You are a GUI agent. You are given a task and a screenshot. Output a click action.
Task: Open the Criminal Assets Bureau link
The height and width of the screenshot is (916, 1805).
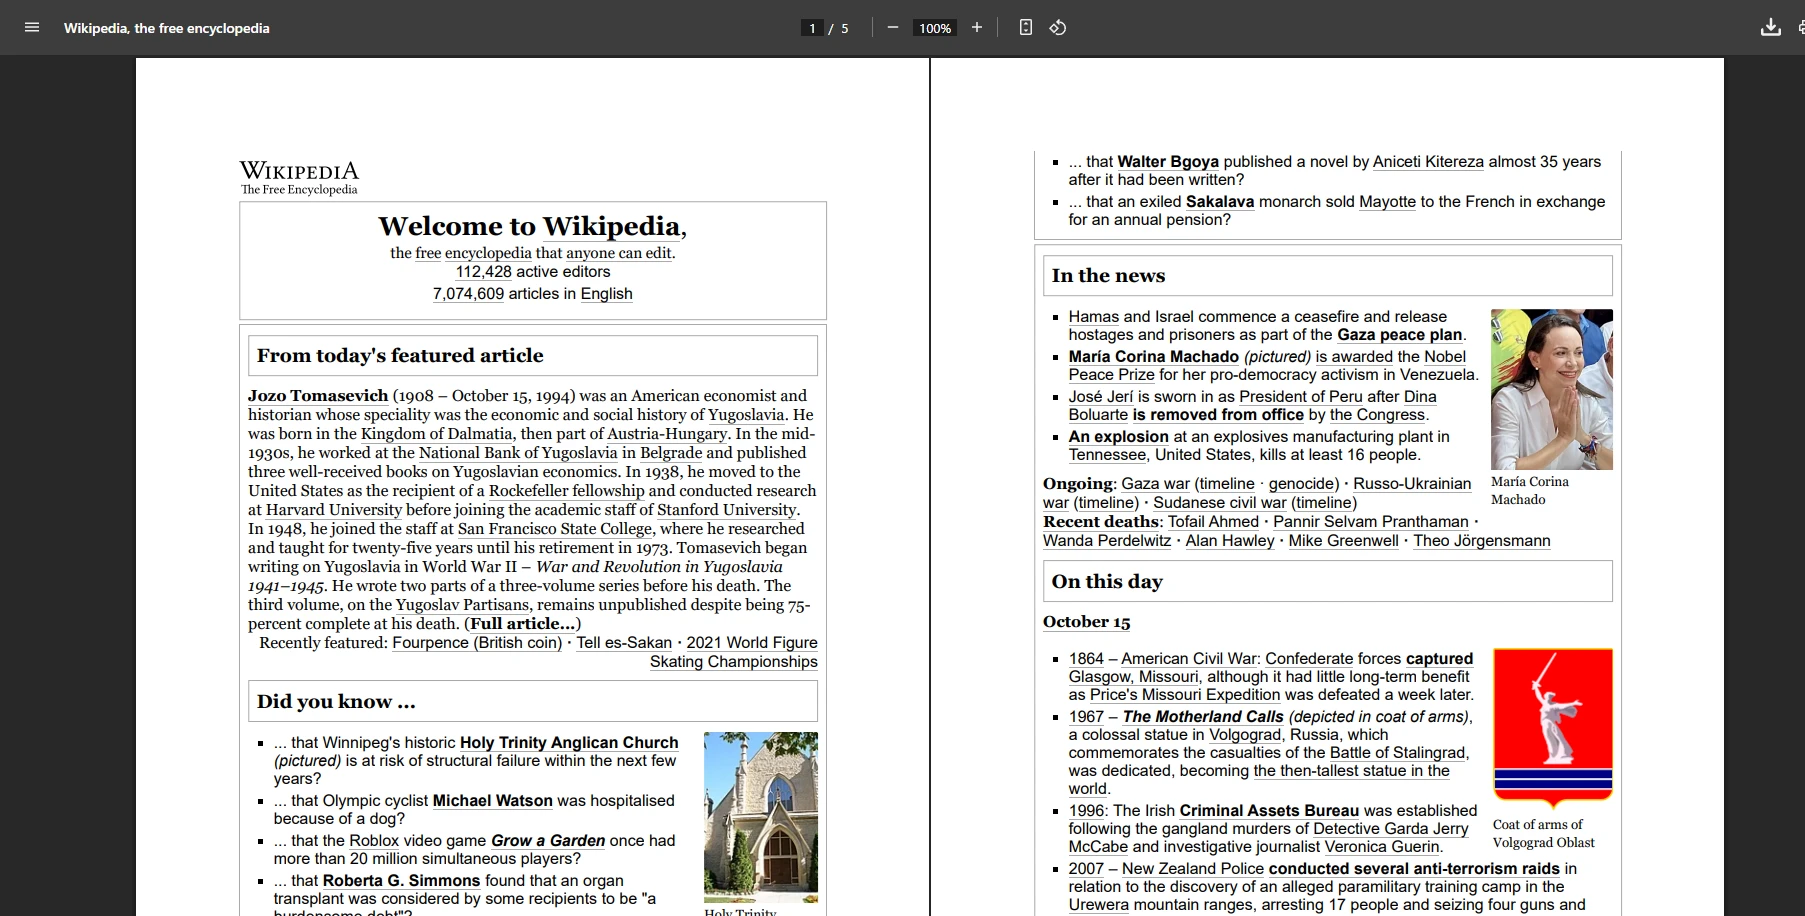[x=1268, y=811]
